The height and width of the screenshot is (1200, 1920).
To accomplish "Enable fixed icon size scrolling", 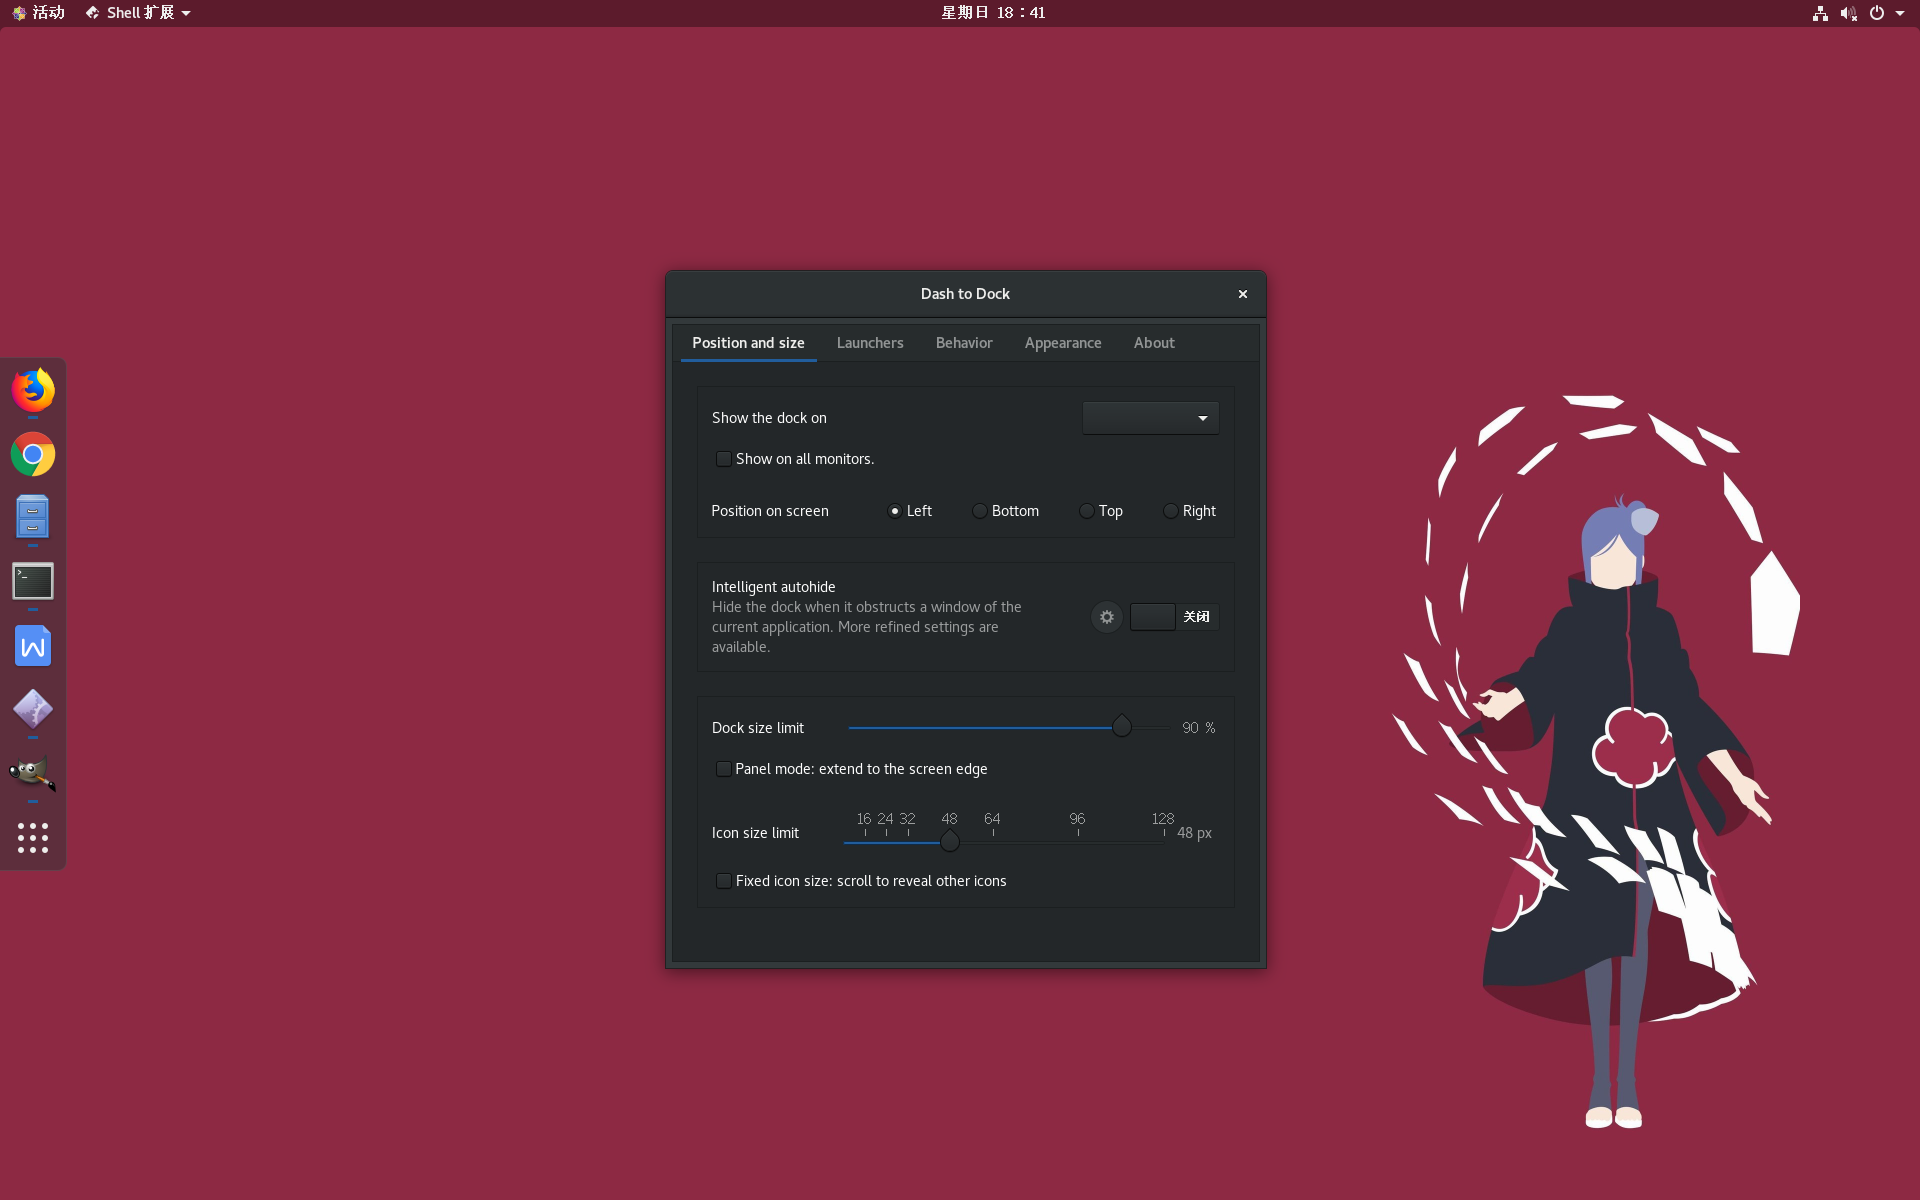I will tap(723, 881).
